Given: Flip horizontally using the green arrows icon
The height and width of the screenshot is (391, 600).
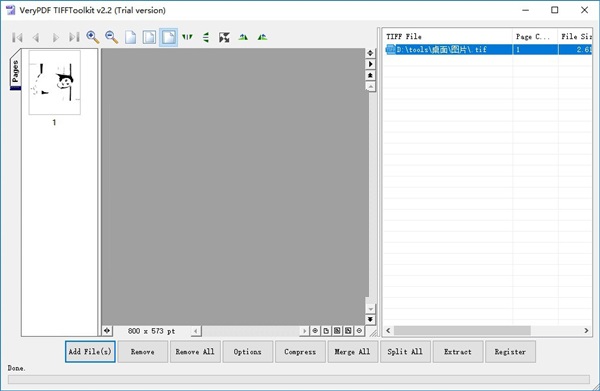Looking at the screenshot, I should click(x=187, y=37).
